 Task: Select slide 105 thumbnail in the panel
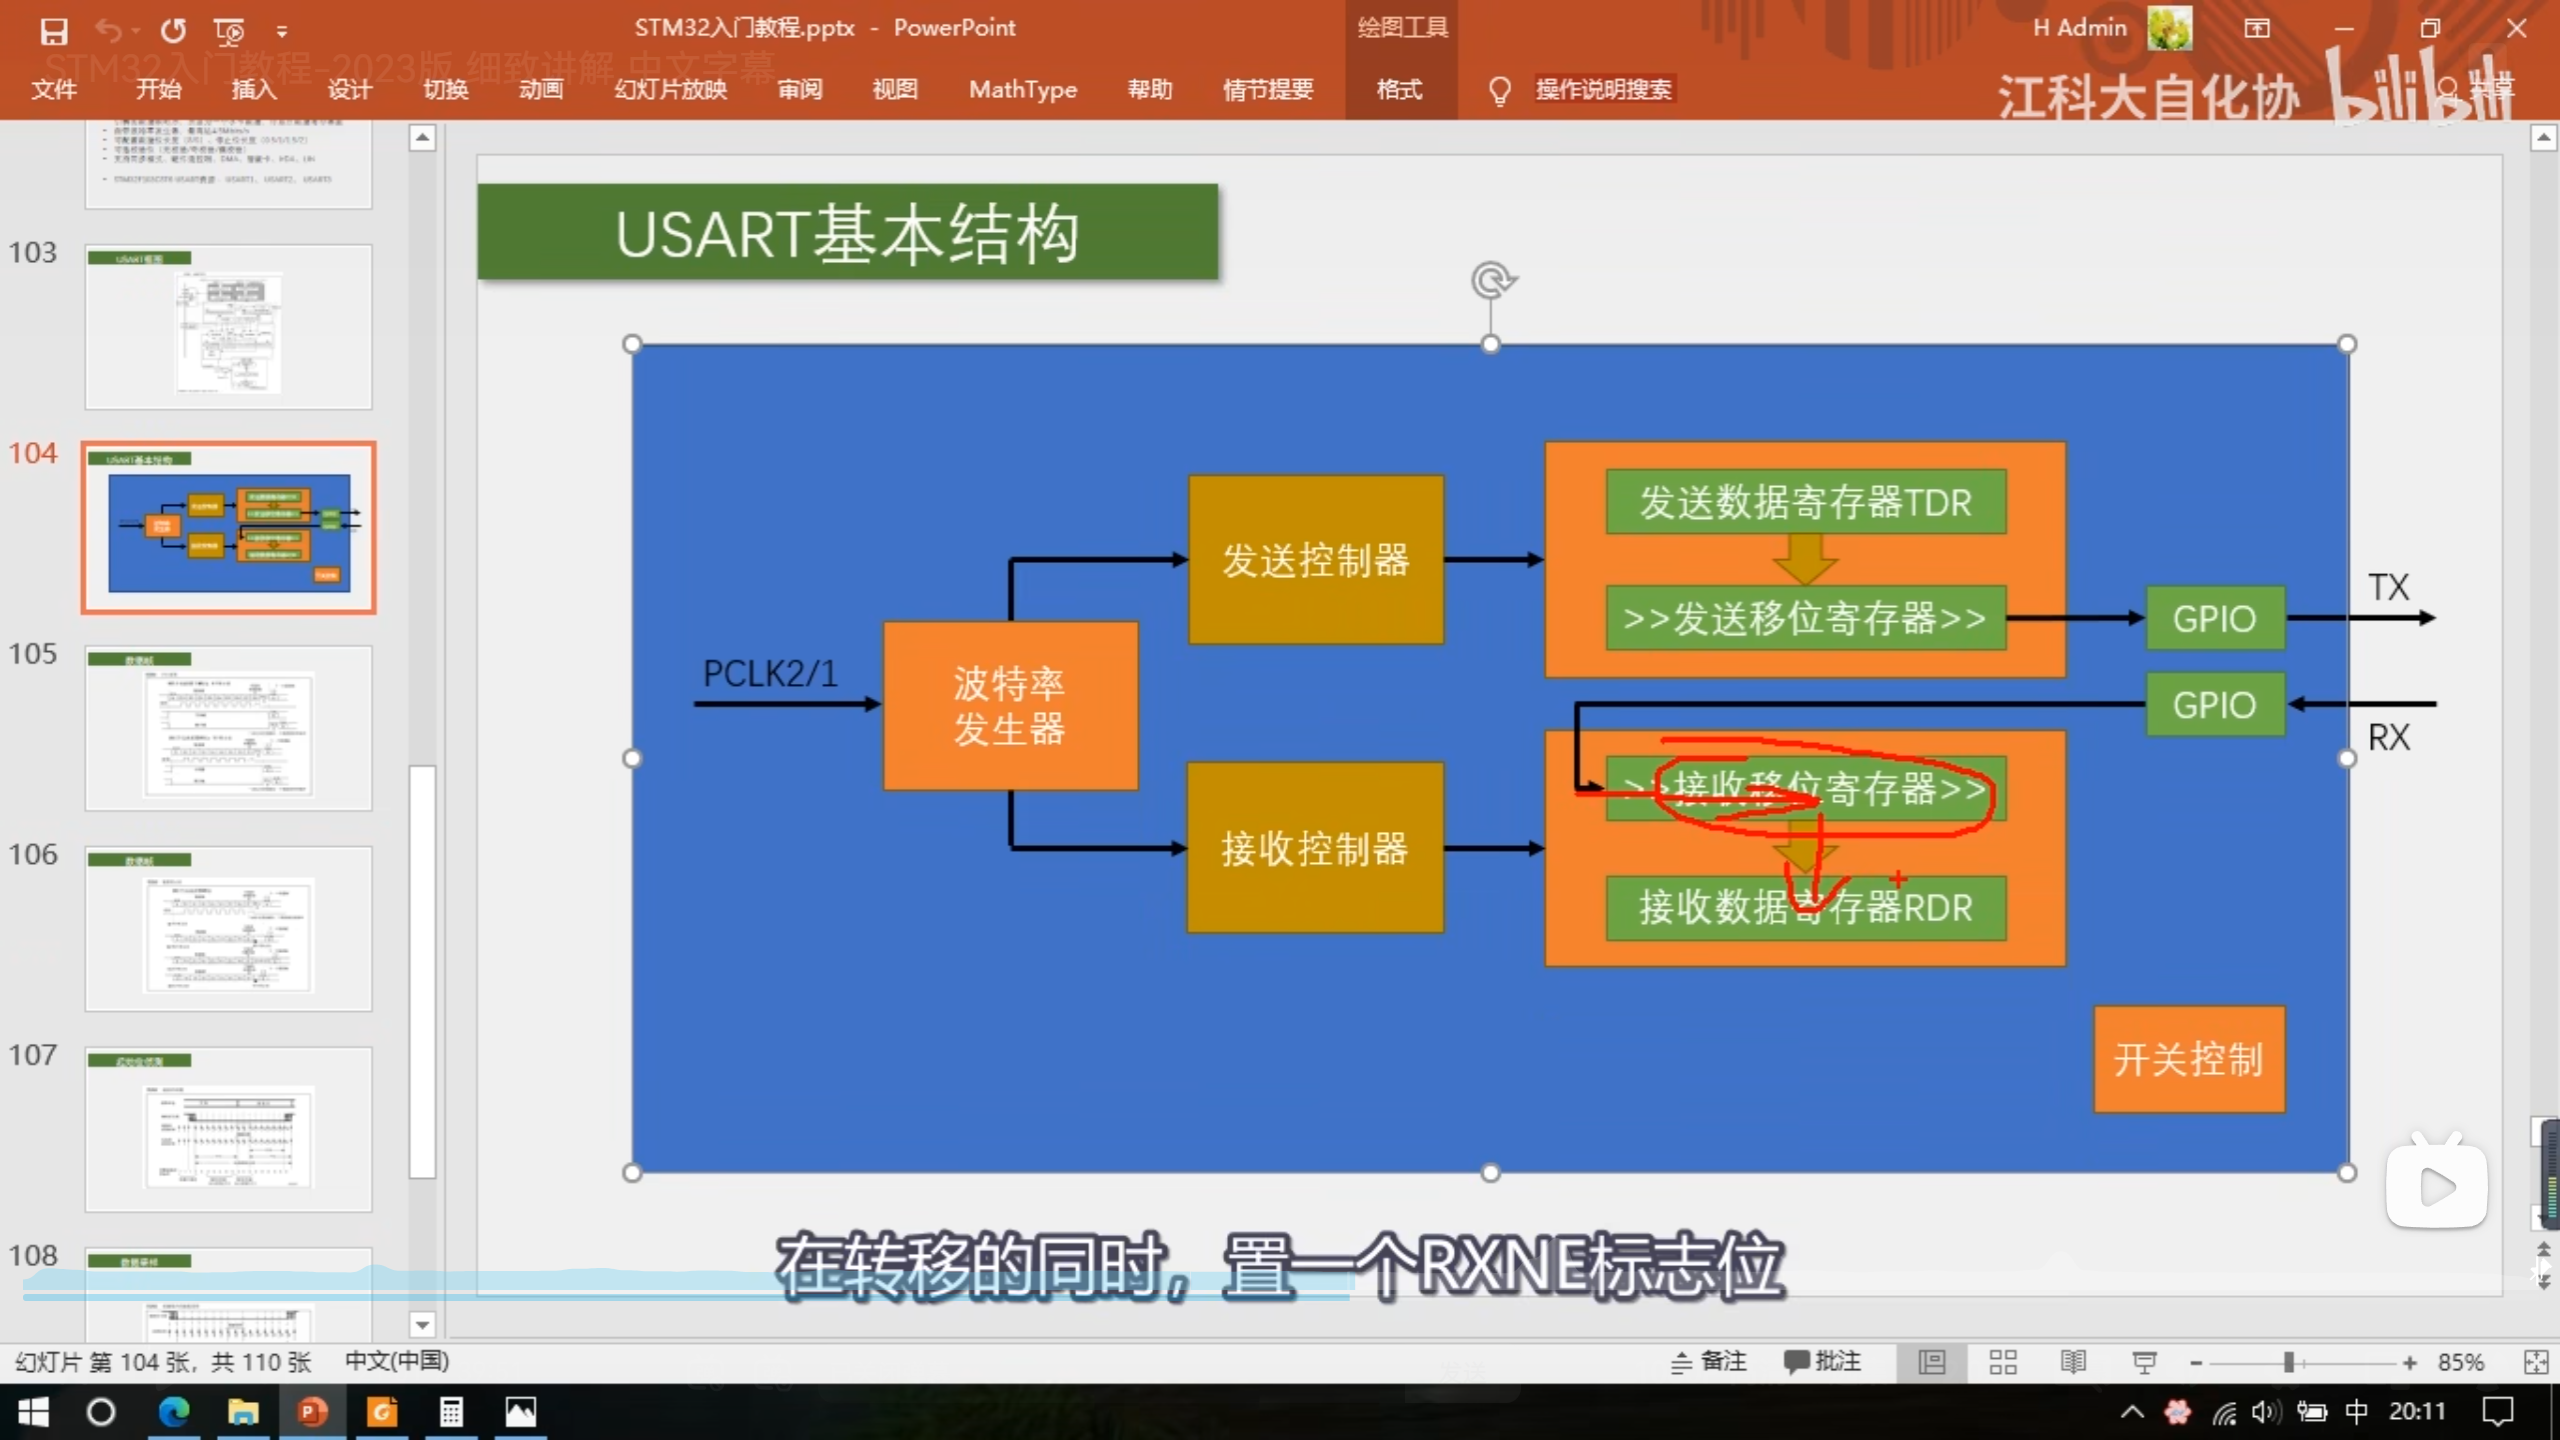click(x=228, y=727)
